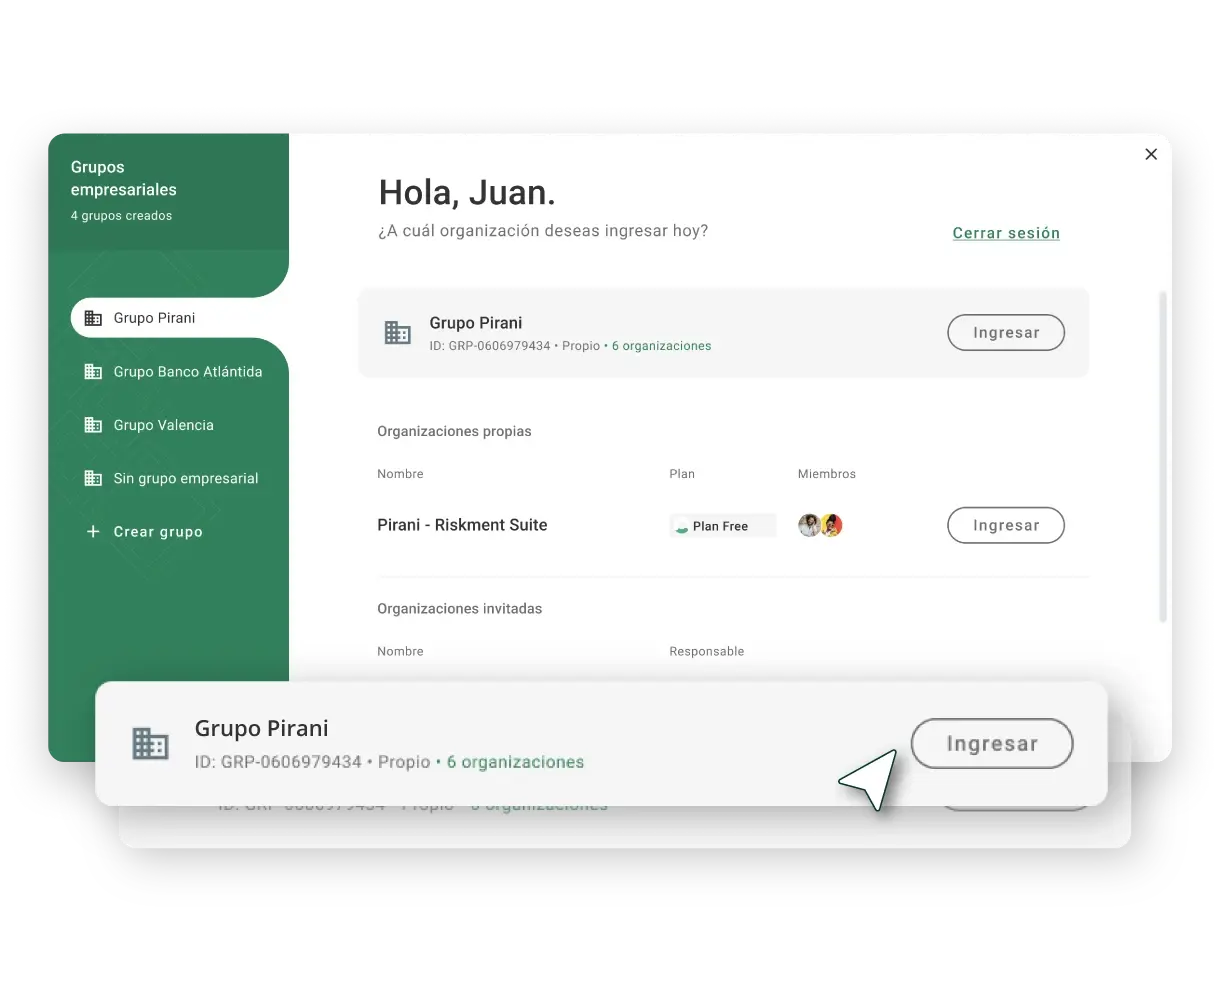The width and height of the screenshot is (1220, 1000).
Task: Click the building icon in the Grupo Pirani header card
Action: [398, 333]
